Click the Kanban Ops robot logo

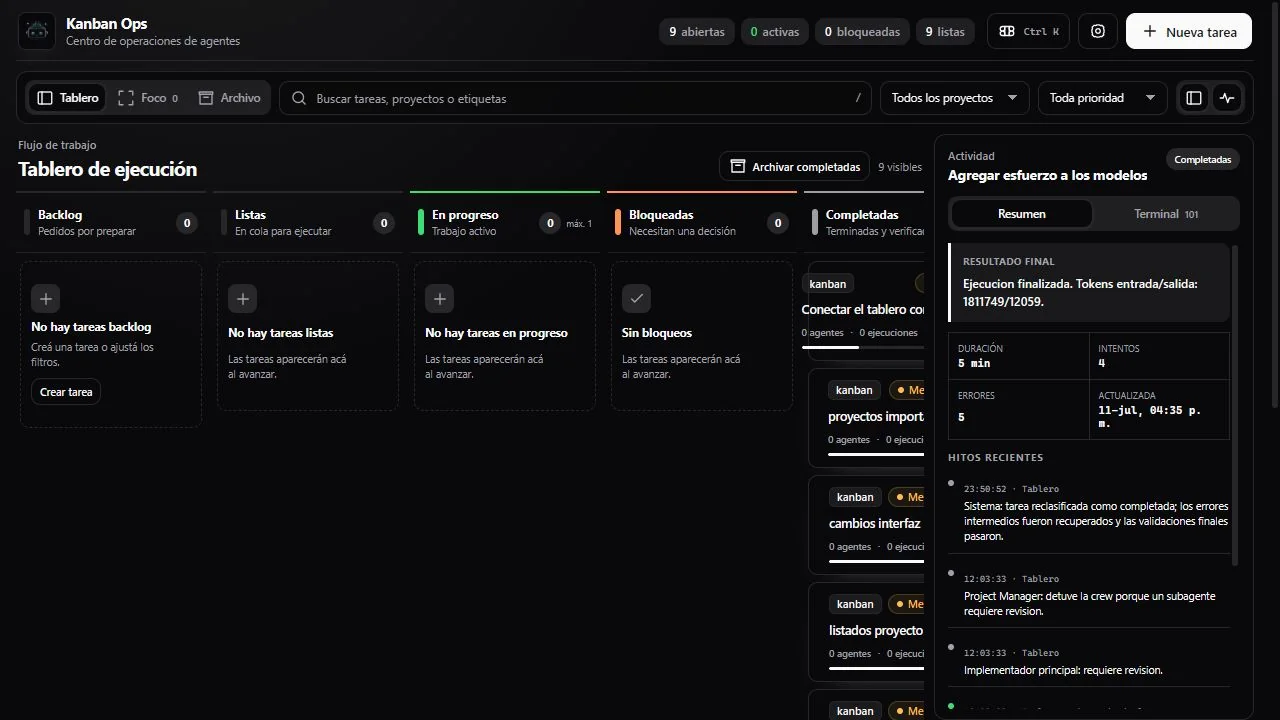pos(37,31)
